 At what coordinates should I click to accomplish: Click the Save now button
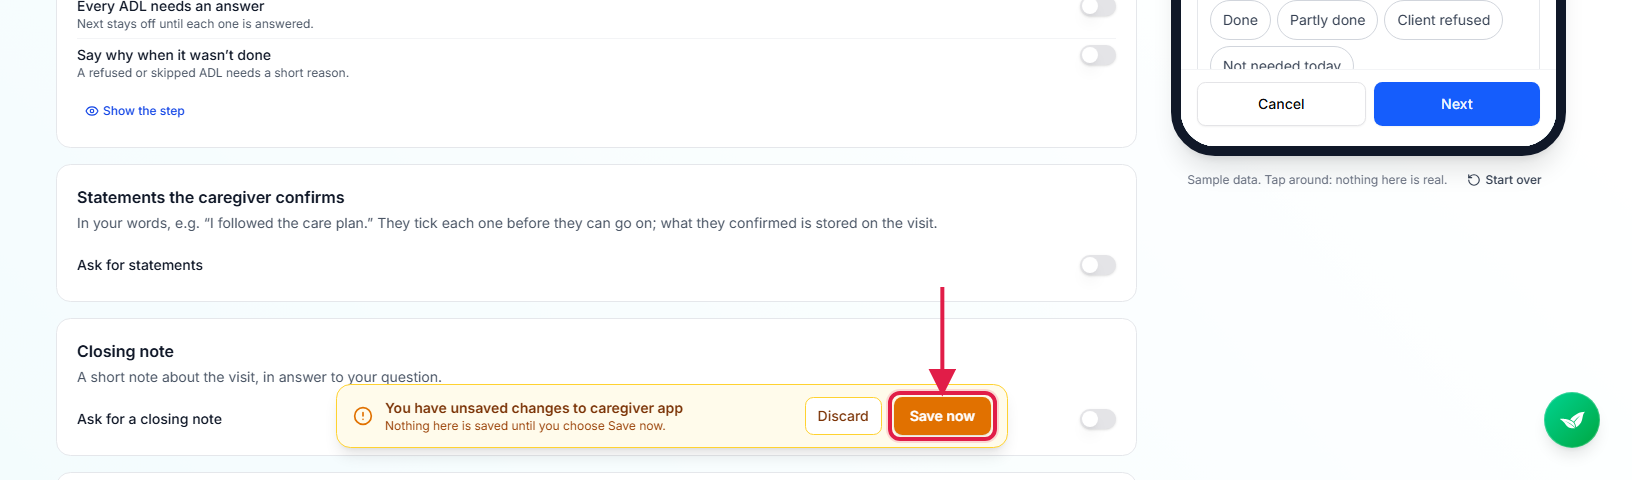[x=942, y=416]
